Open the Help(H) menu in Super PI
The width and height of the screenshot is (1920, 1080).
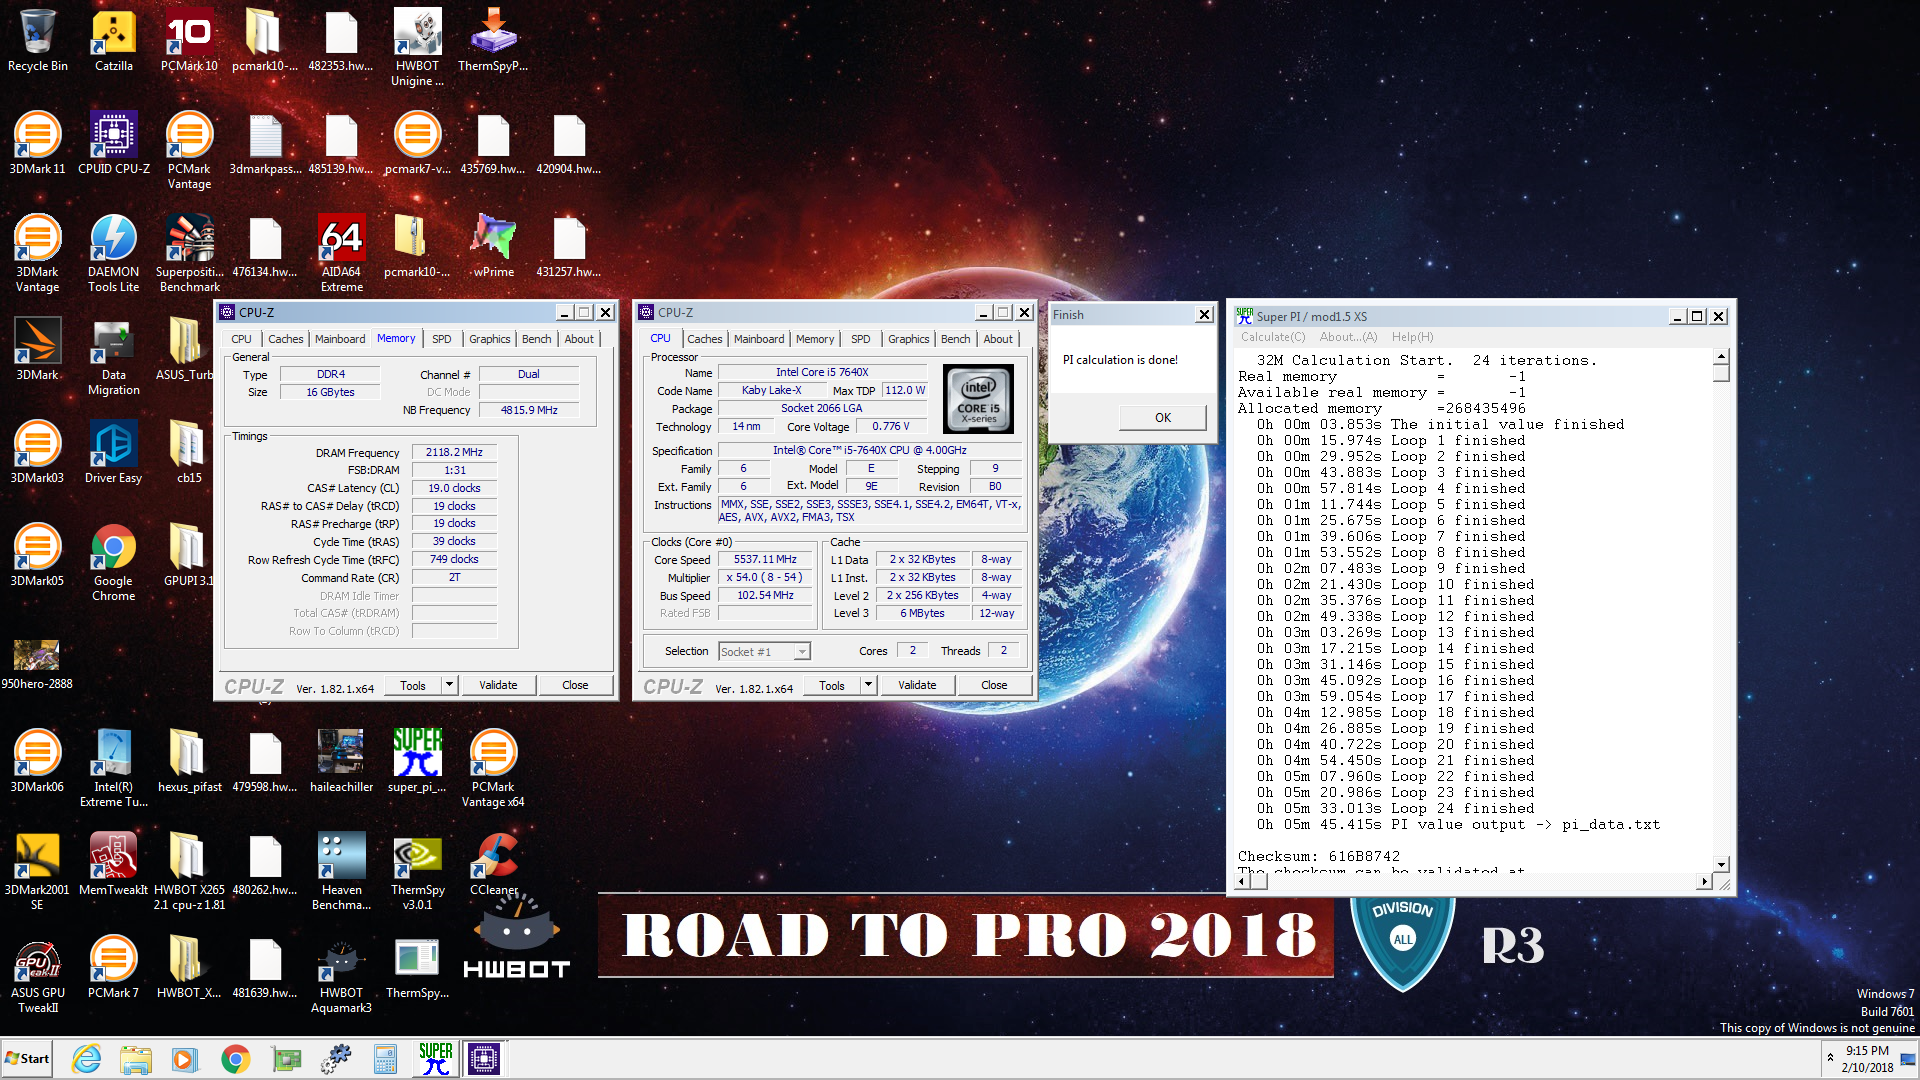tap(1412, 337)
